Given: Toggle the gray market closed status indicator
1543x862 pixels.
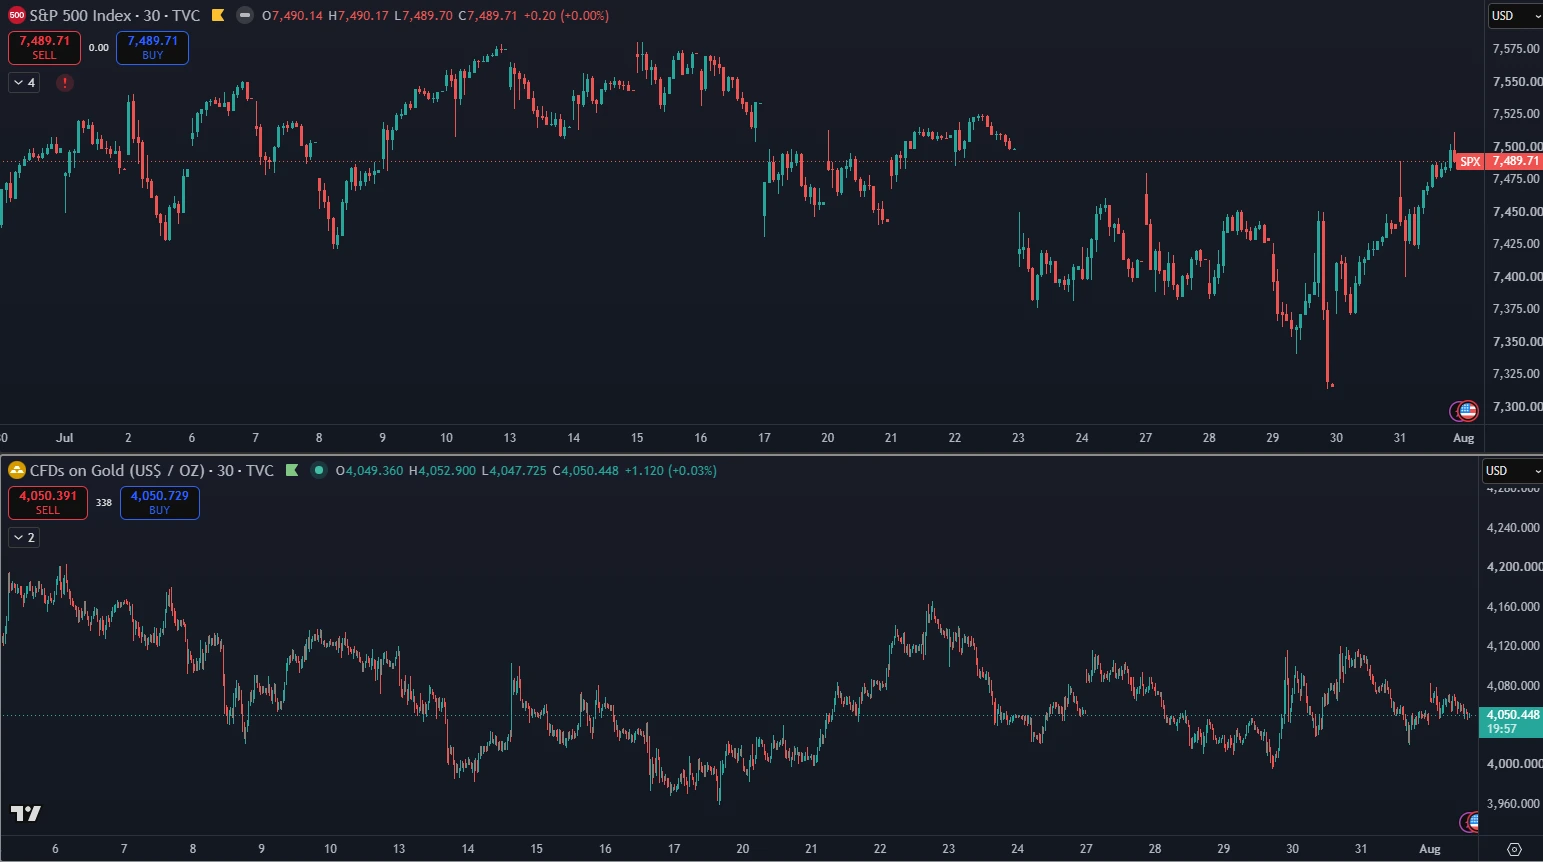Looking at the screenshot, I should (245, 15).
